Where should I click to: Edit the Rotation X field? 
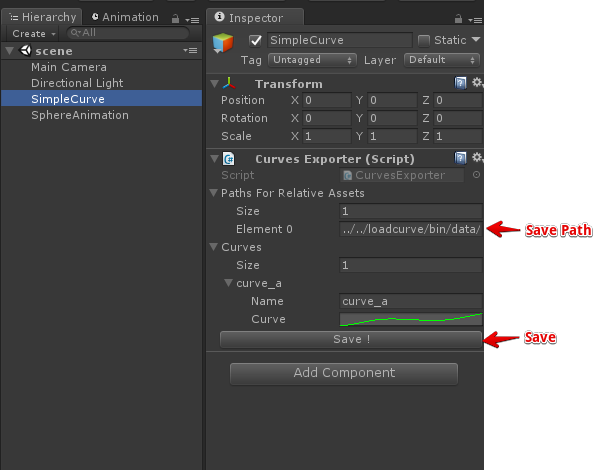click(327, 118)
